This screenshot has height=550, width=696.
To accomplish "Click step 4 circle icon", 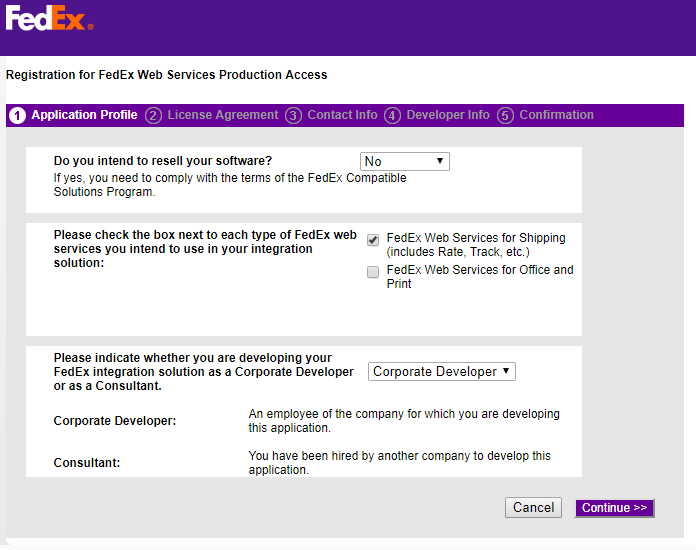I will click(392, 116).
